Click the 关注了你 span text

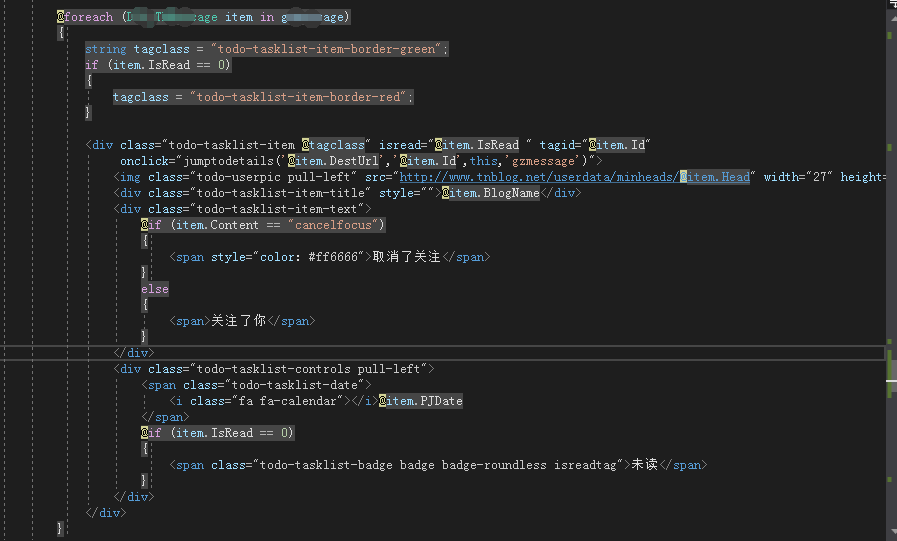tap(239, 321)
